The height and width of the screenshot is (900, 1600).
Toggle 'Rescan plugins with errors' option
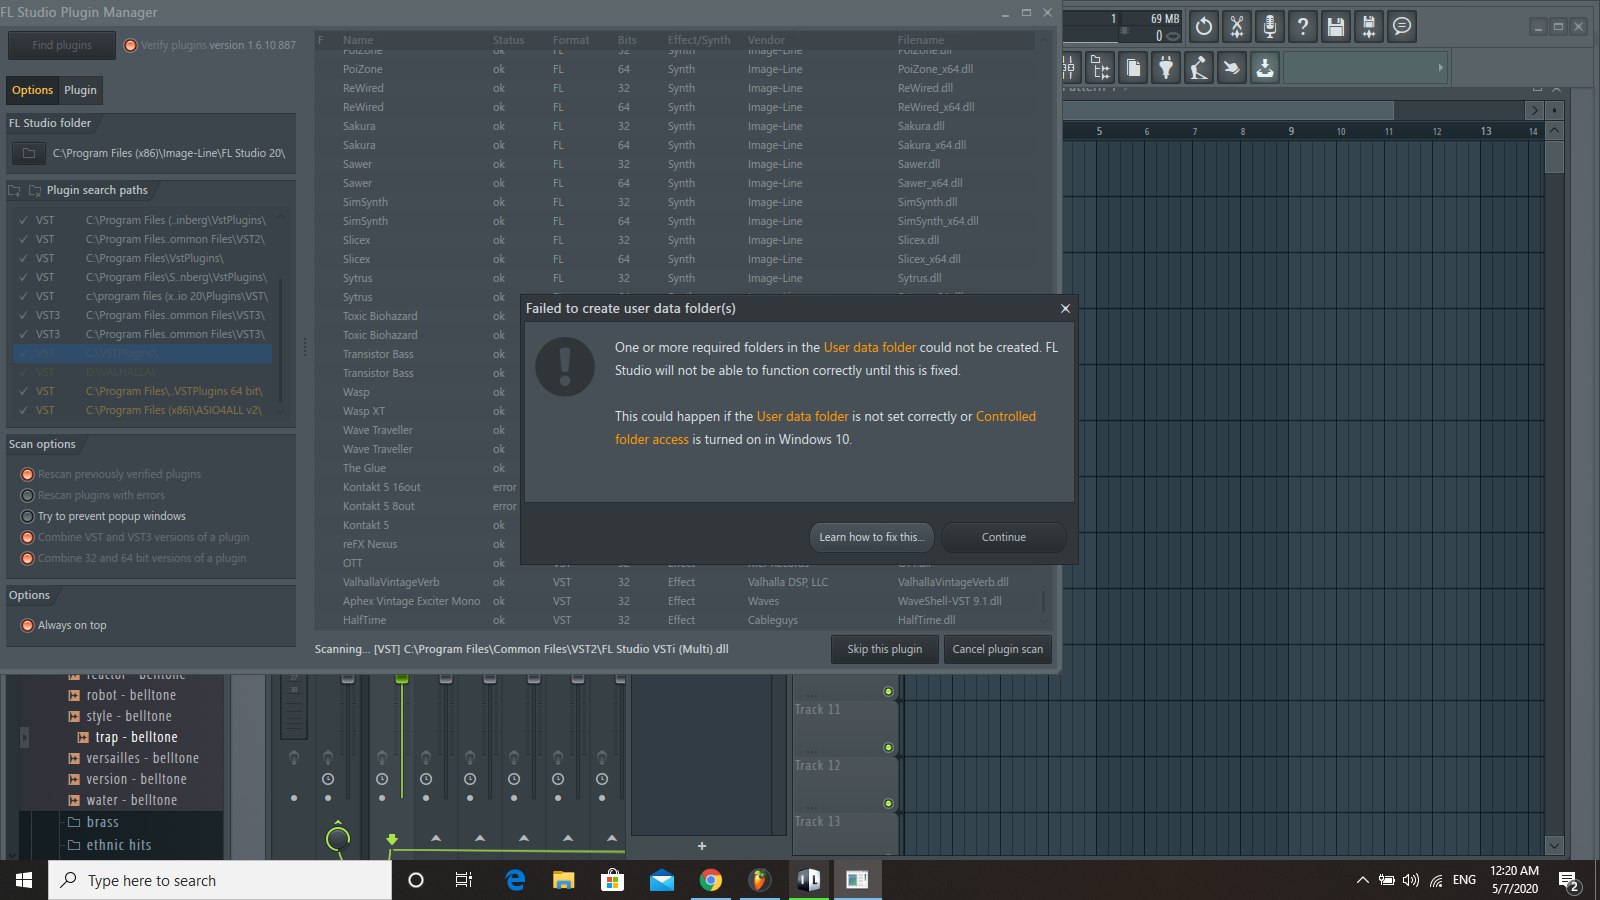point(28,495)
